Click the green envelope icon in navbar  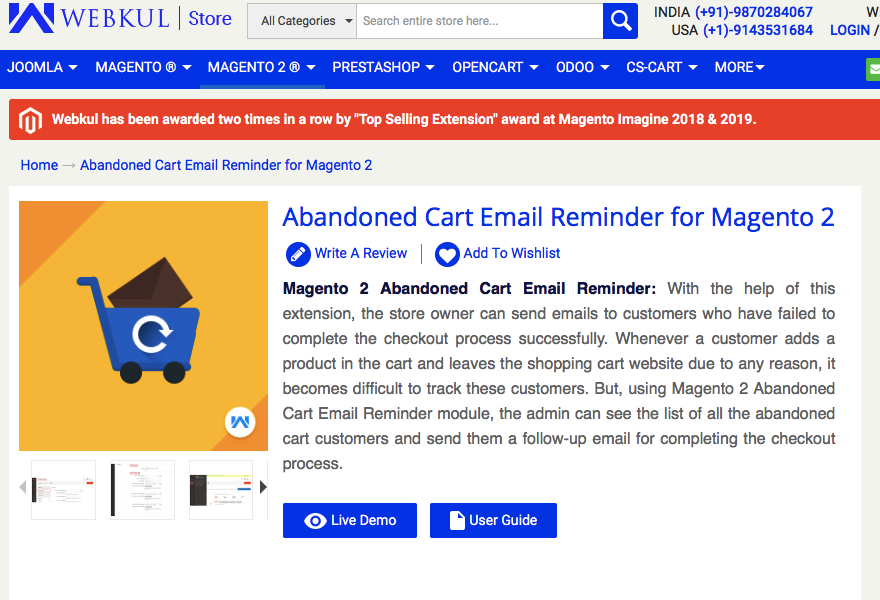(873, 70)
